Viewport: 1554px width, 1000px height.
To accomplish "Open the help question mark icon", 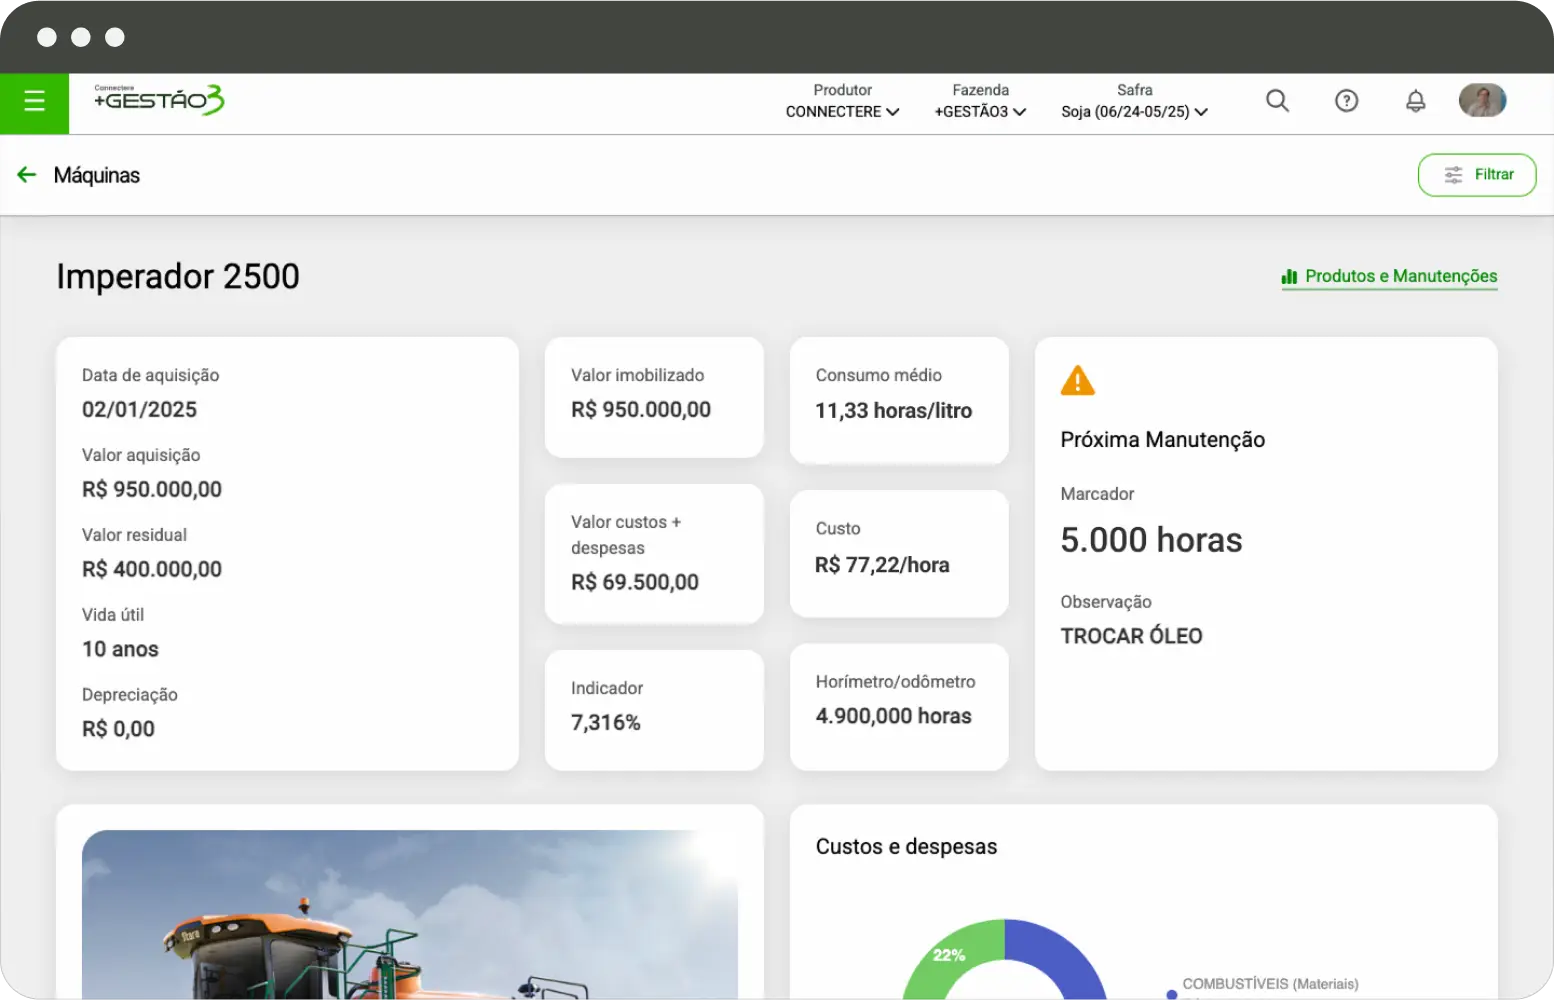I will [x=1346, y=101].
